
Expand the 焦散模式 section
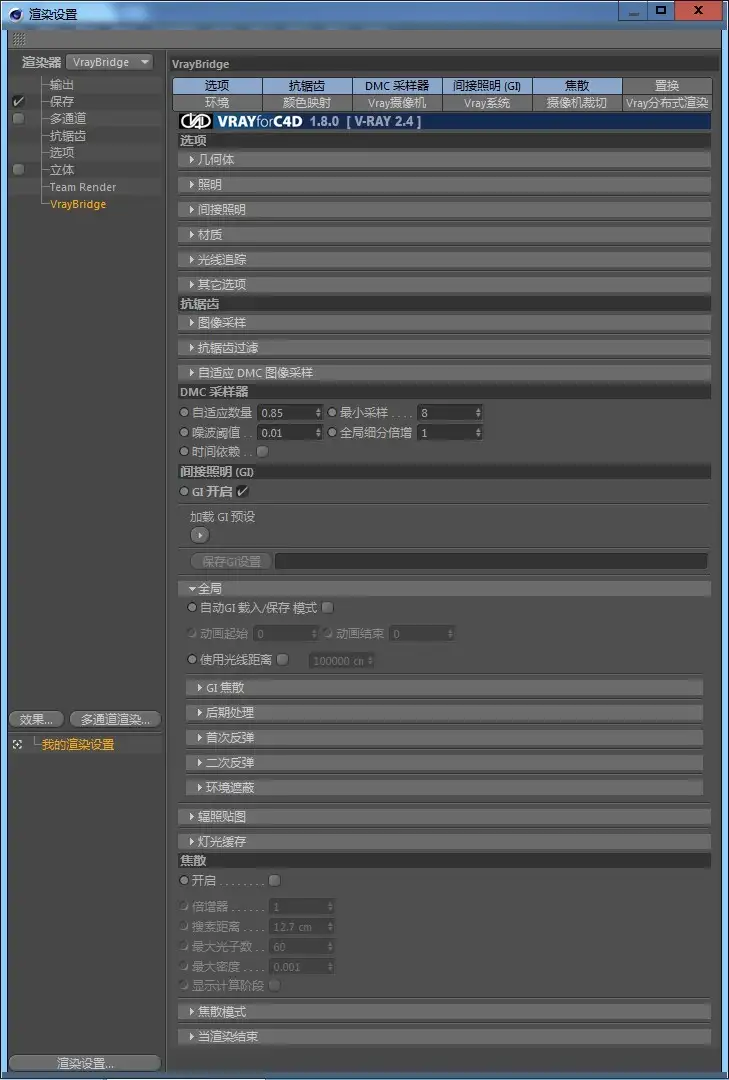click(x=444, y=1012)
